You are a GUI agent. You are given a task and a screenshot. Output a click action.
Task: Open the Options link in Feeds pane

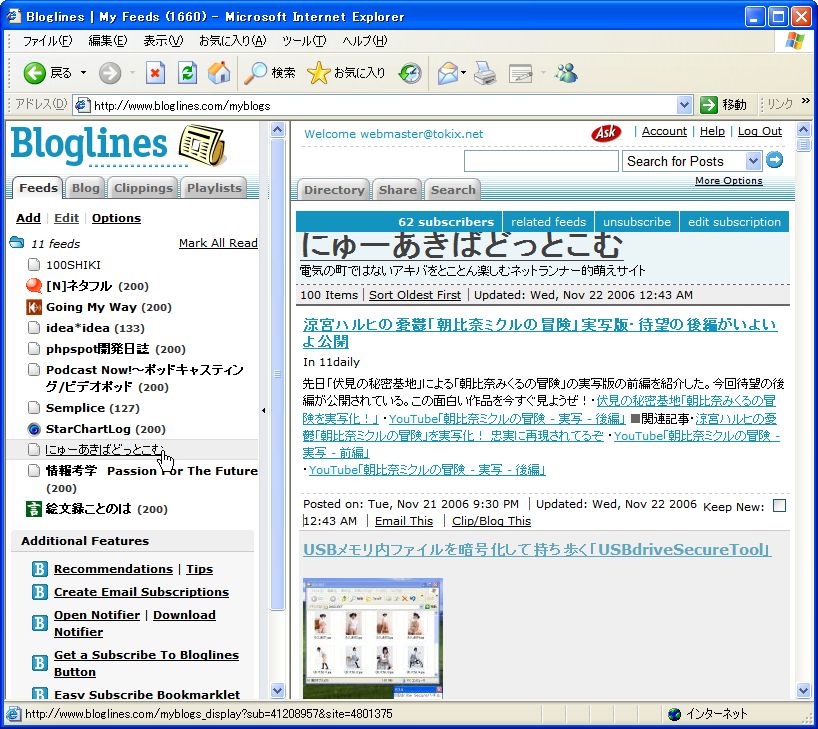pos(116,218)
